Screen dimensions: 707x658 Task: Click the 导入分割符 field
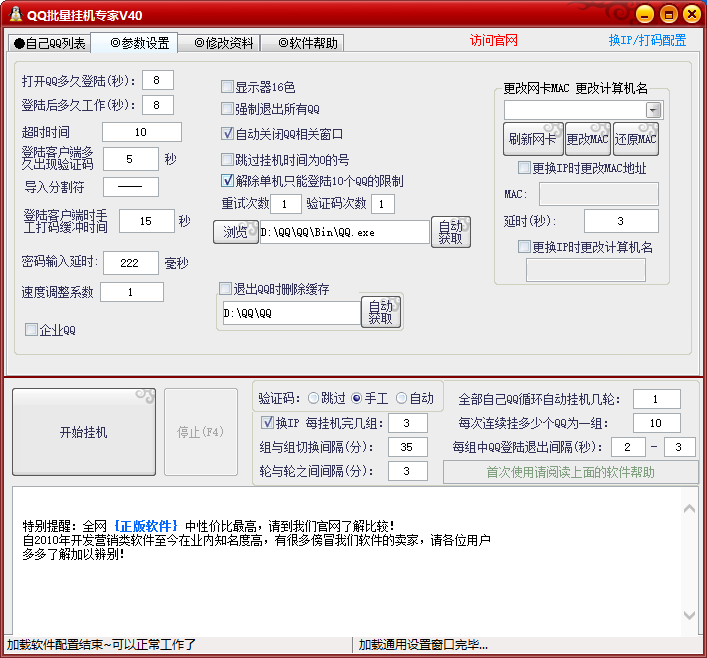point(131,187)
